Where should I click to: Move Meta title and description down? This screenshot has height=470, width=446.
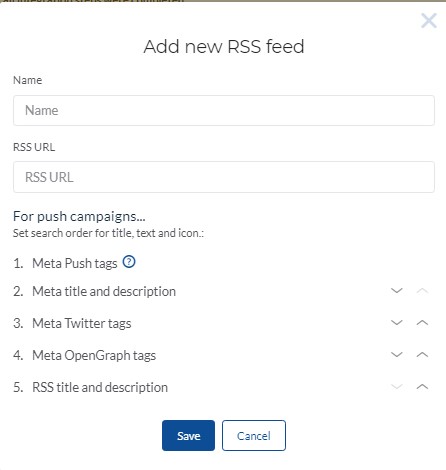pos(397,291)
